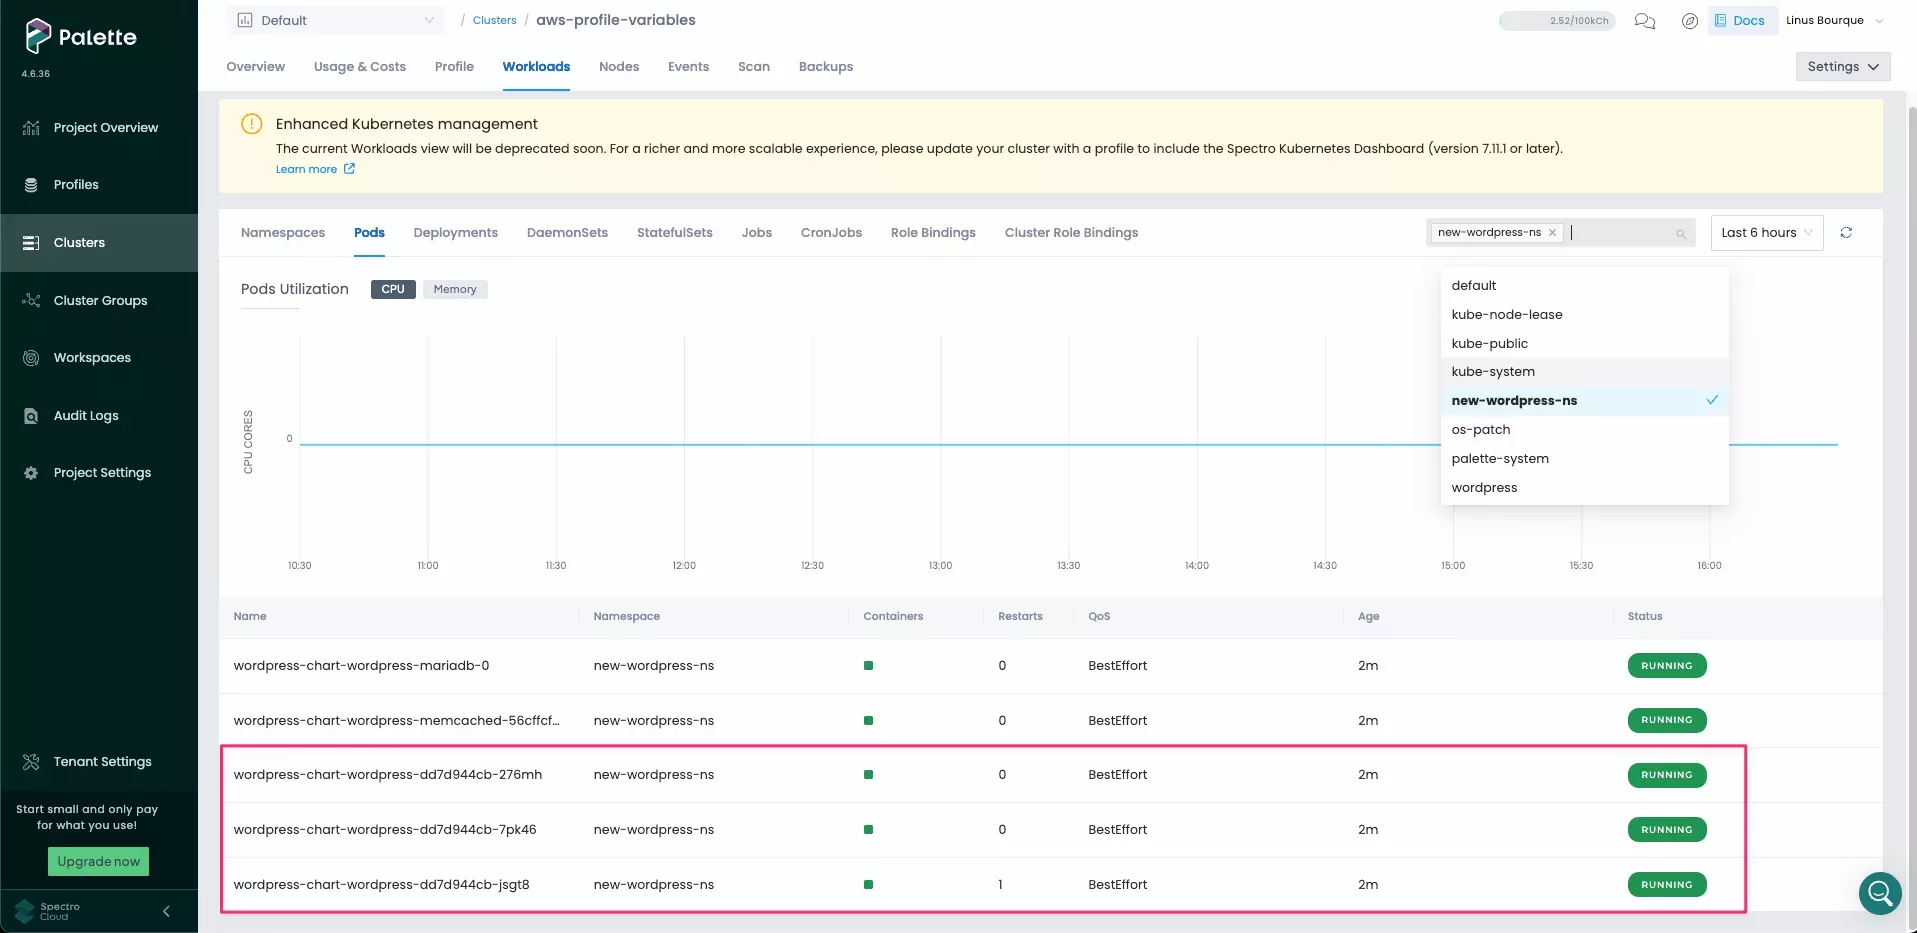
Task: Open the chat messages icon in the top bar
Action: pyautogui.click(x=1643, y=20)
